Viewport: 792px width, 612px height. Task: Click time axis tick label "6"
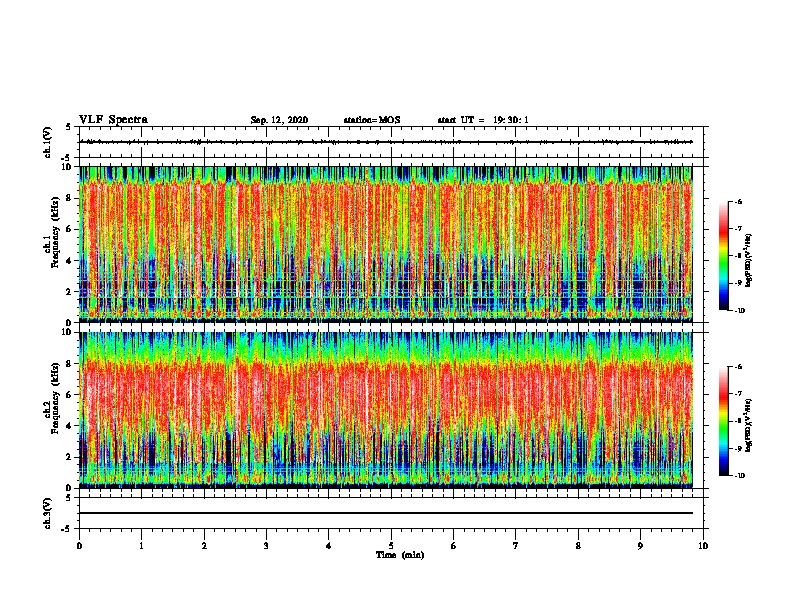pyautogui.click(x=454, y=546)
